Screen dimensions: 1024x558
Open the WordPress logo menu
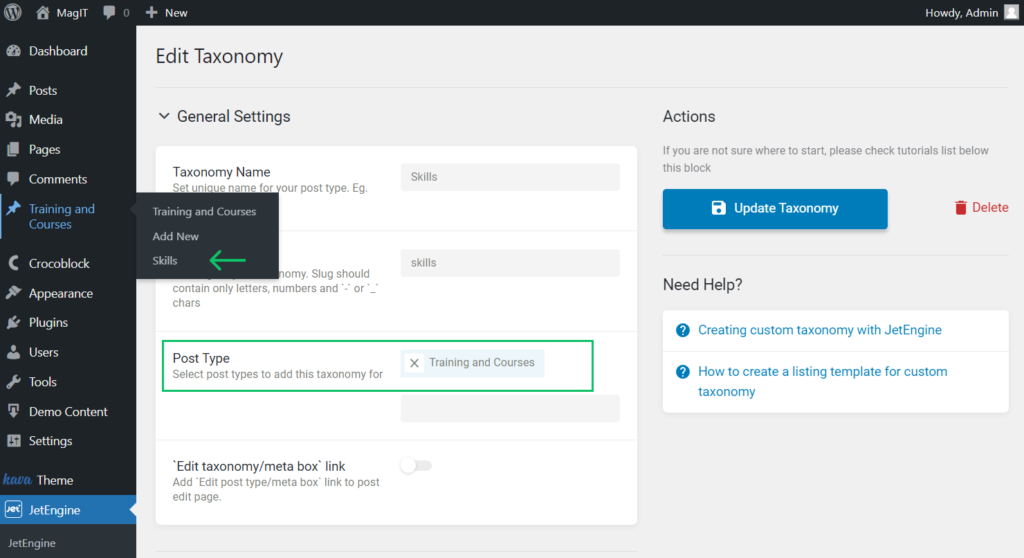pos(13,12)
